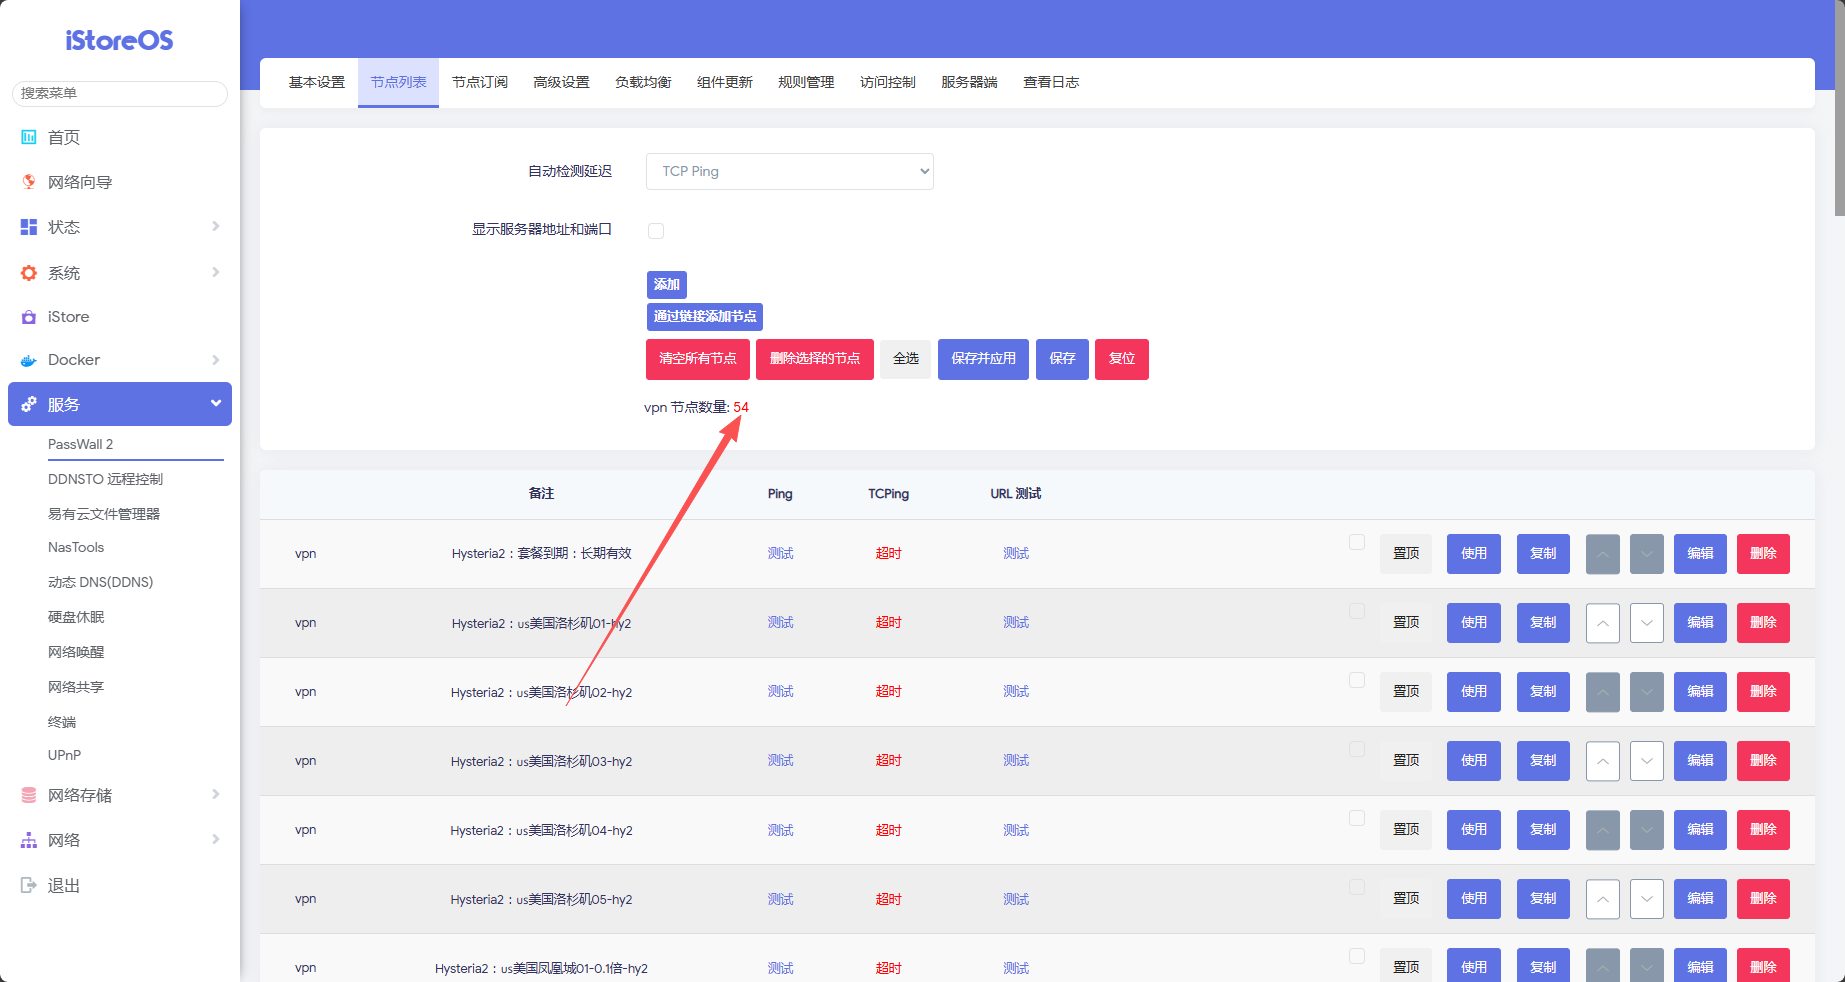Expand the Docker menu chevron

215,360
